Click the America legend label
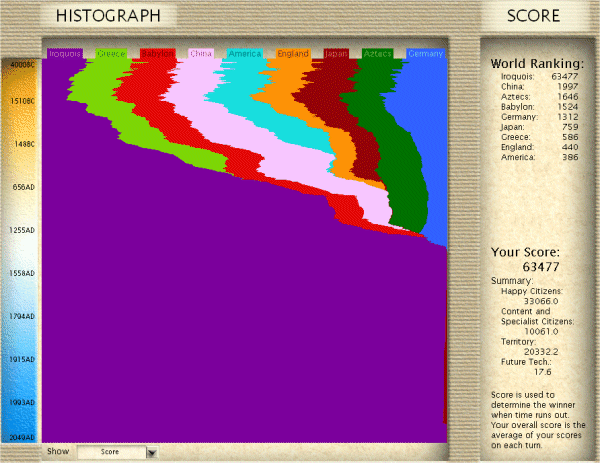This screenshot has width=600, height=463. (x=245, y=53)
